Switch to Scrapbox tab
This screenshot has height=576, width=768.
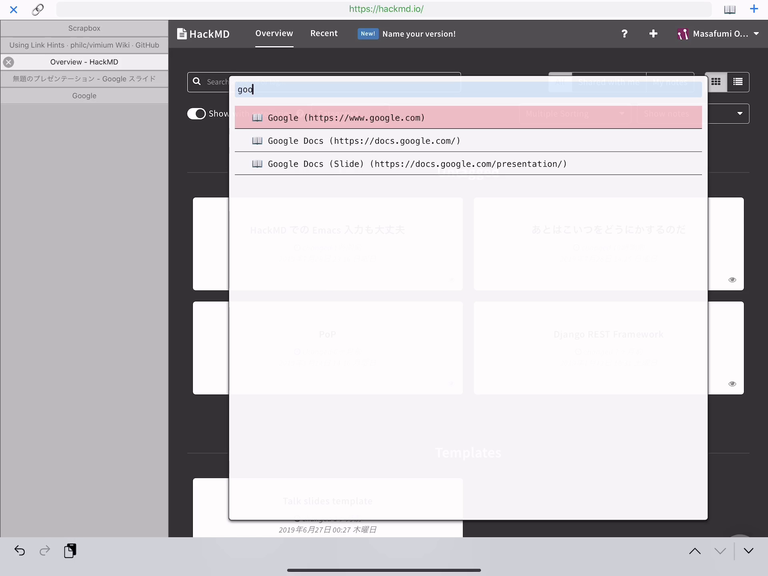point(84,28)
